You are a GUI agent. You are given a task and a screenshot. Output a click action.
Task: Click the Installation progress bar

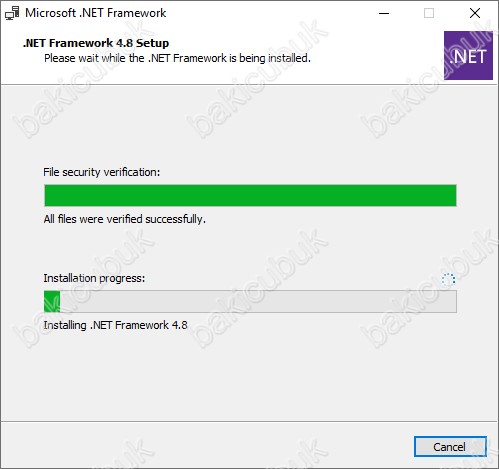[250, 301]
